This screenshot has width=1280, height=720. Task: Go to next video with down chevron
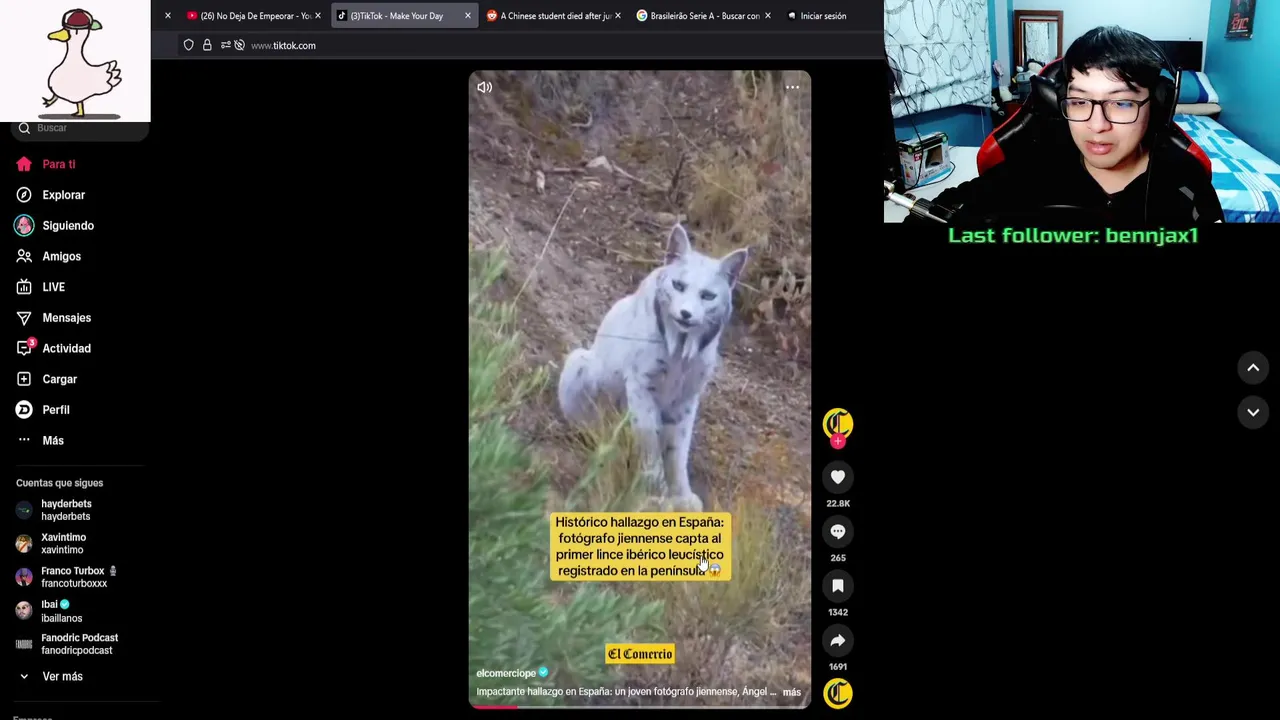pyautogui.click(x=1253, y=412)
